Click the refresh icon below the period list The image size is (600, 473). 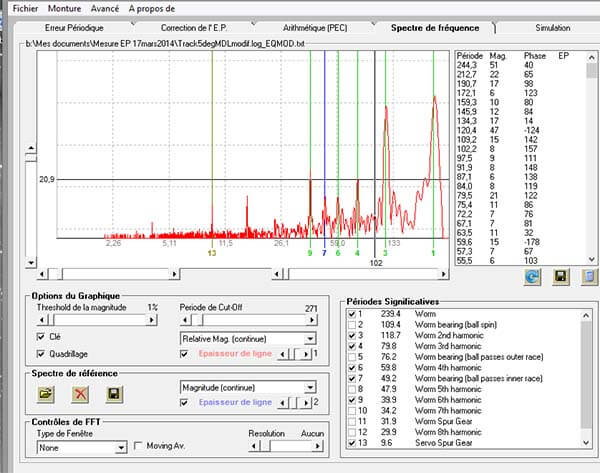tap(532, 276)
